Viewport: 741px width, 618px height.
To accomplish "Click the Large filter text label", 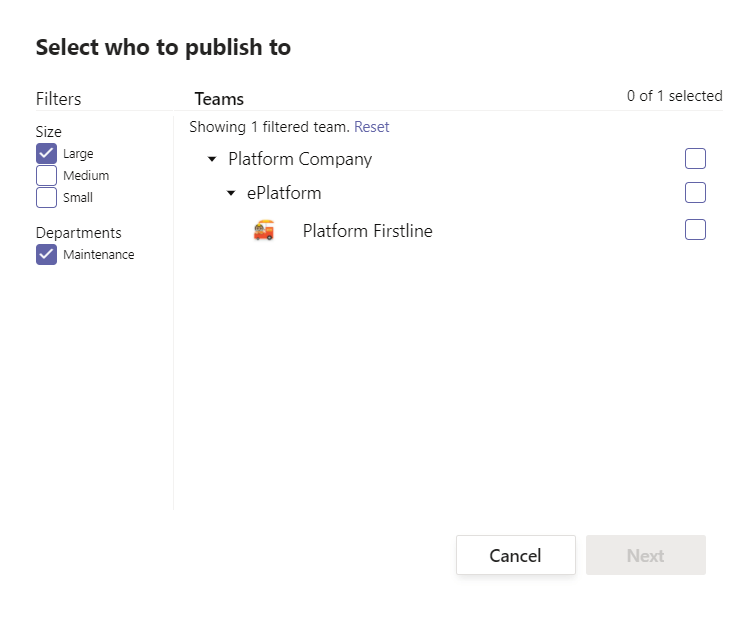I will point(78,154).
